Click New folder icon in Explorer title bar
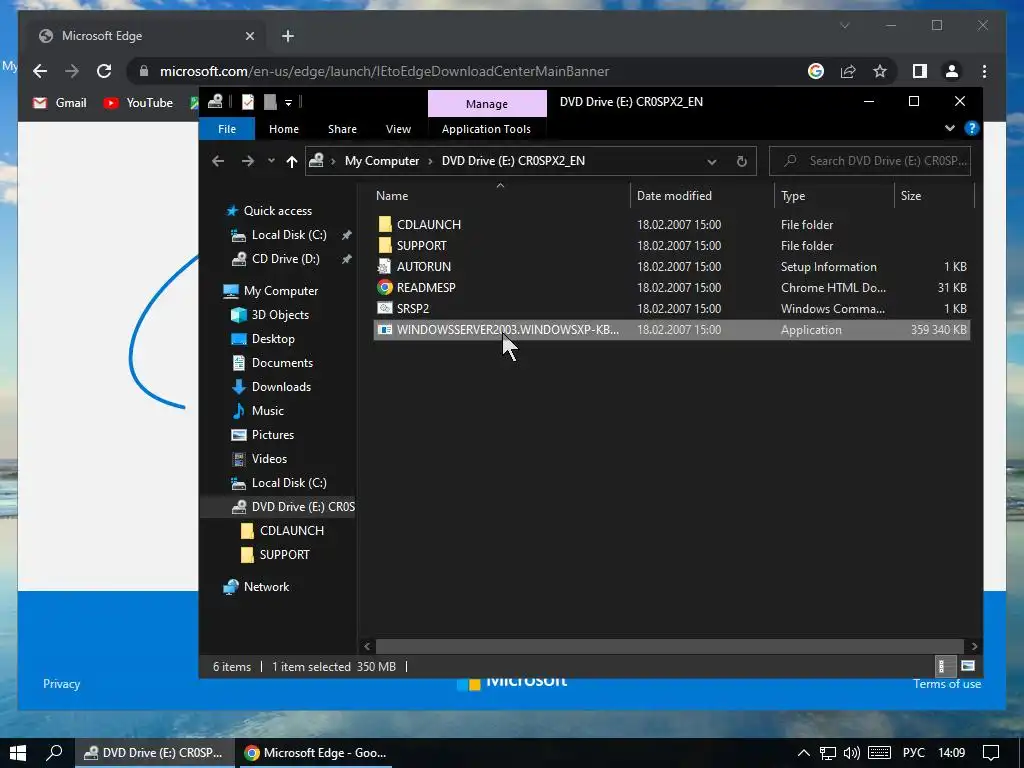 coord(270,102)
